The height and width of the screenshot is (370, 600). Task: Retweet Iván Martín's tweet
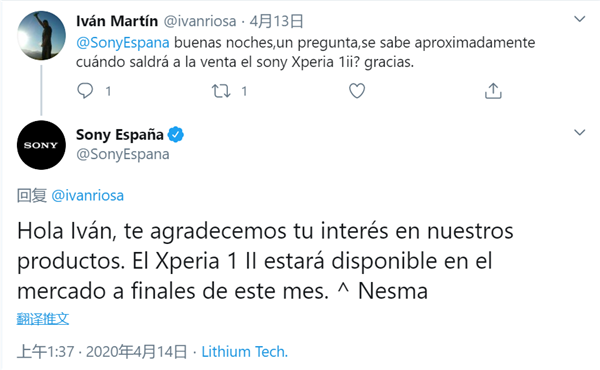(x=221, y=91)
